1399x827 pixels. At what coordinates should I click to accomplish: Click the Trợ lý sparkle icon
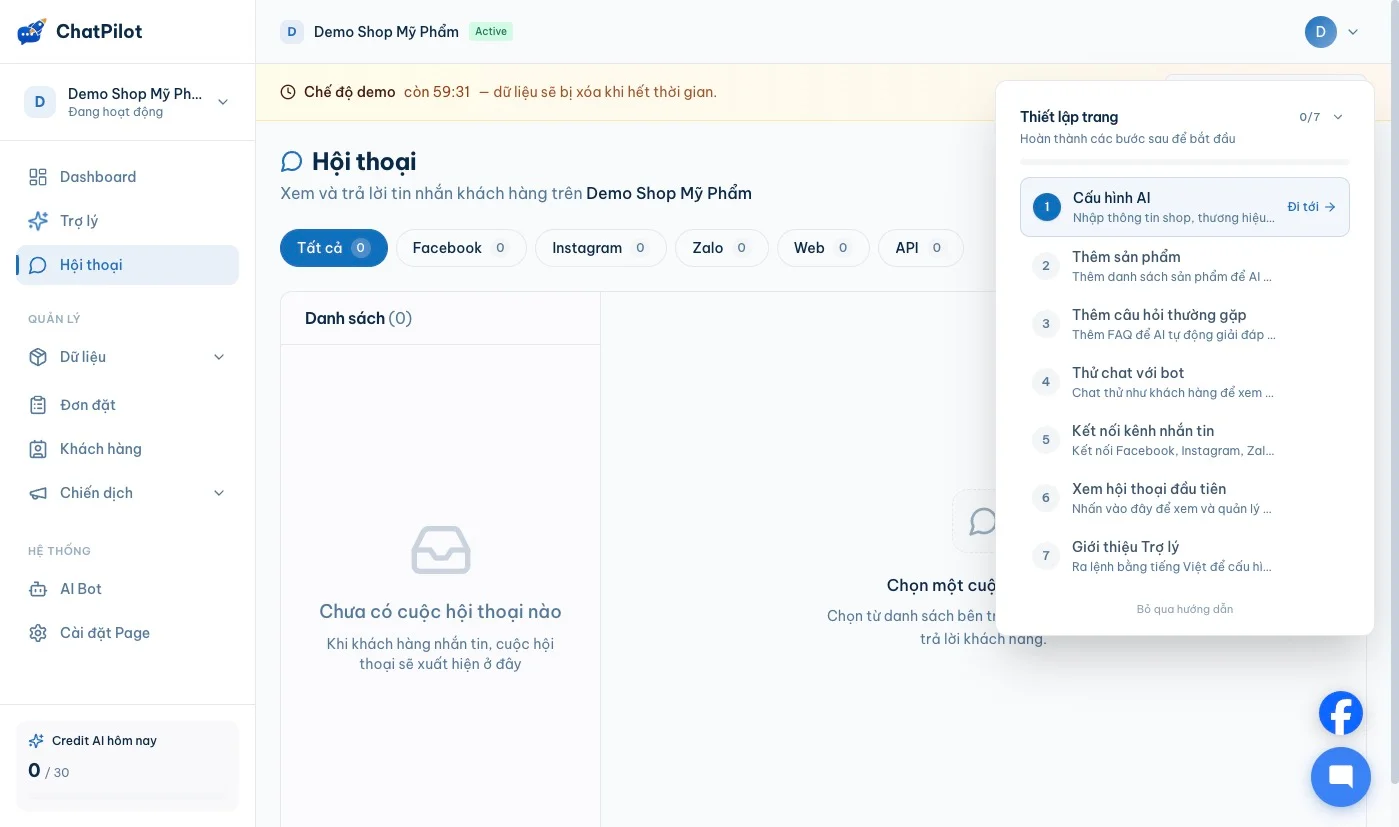(38, 221)
